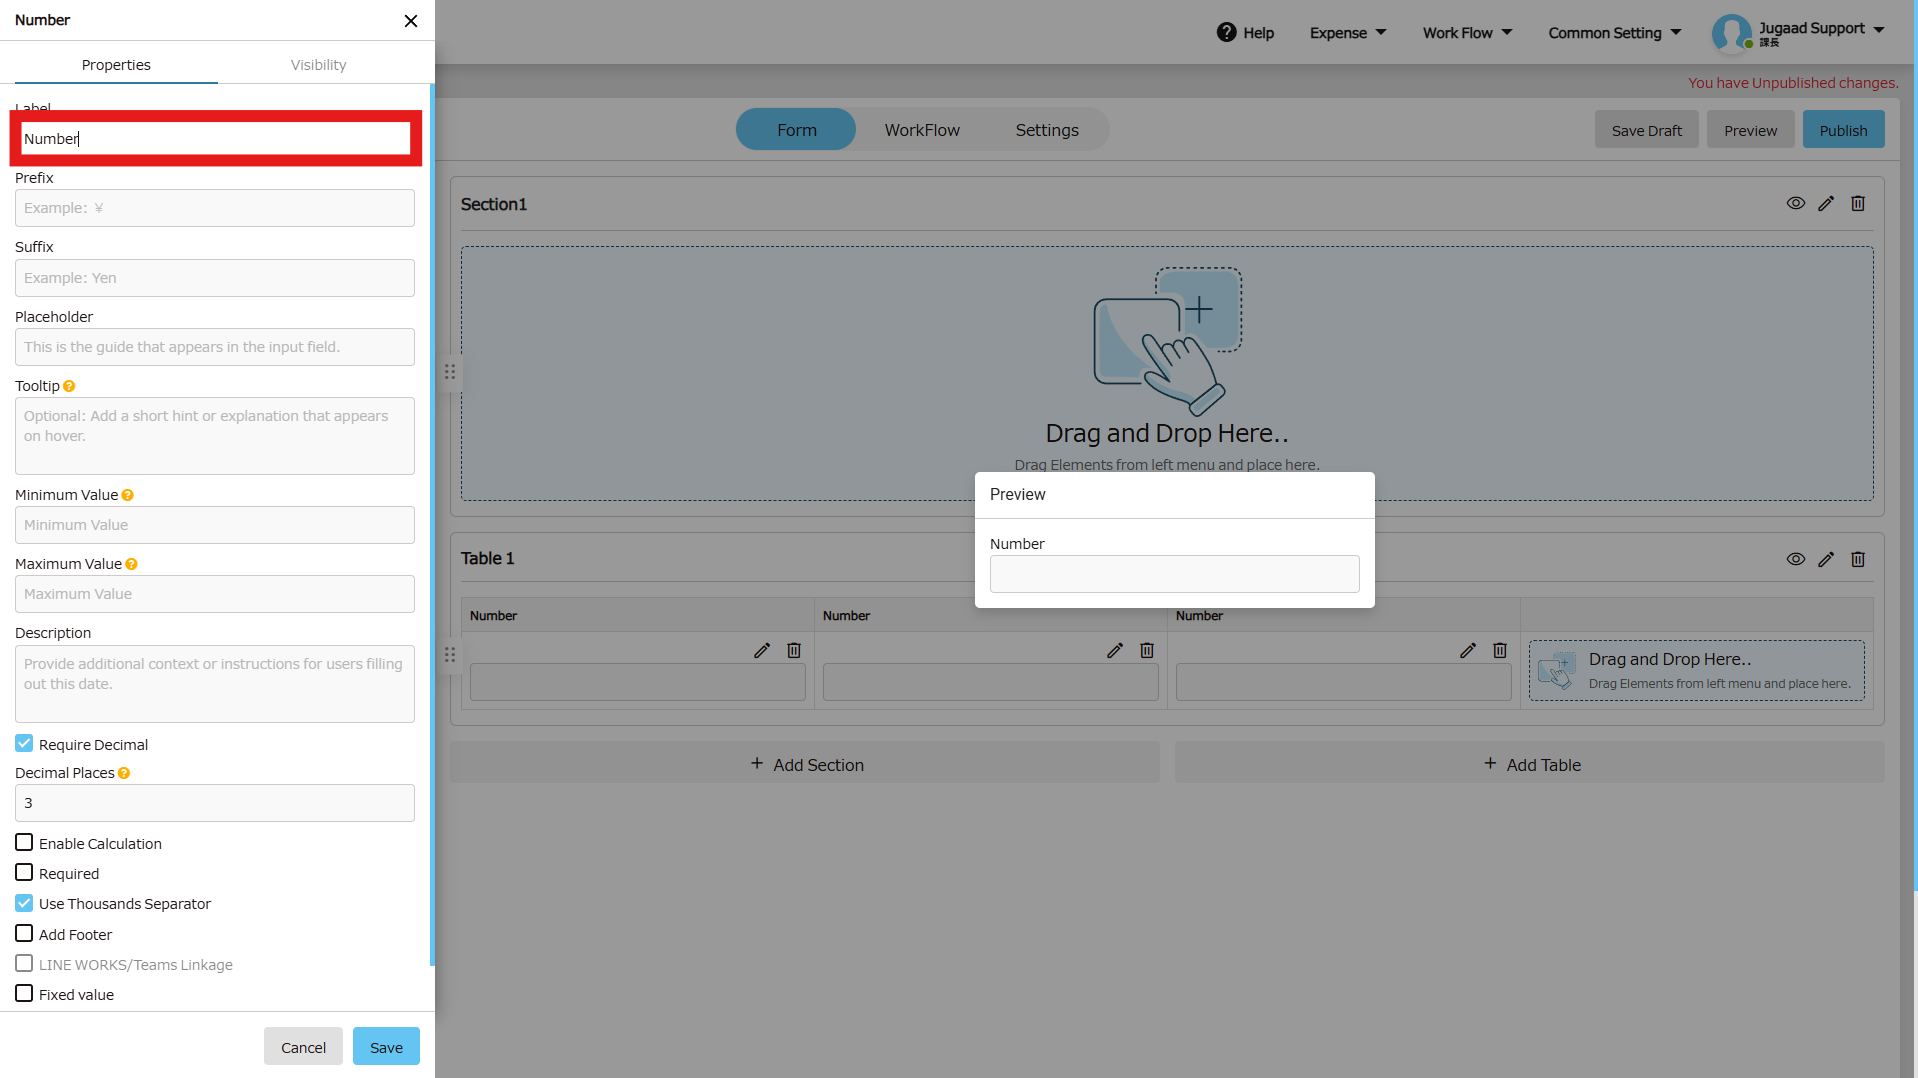This screenshot has height=1078, width=1918.
Task: Click the Decimal Places help icon
Action: point(124,773)
